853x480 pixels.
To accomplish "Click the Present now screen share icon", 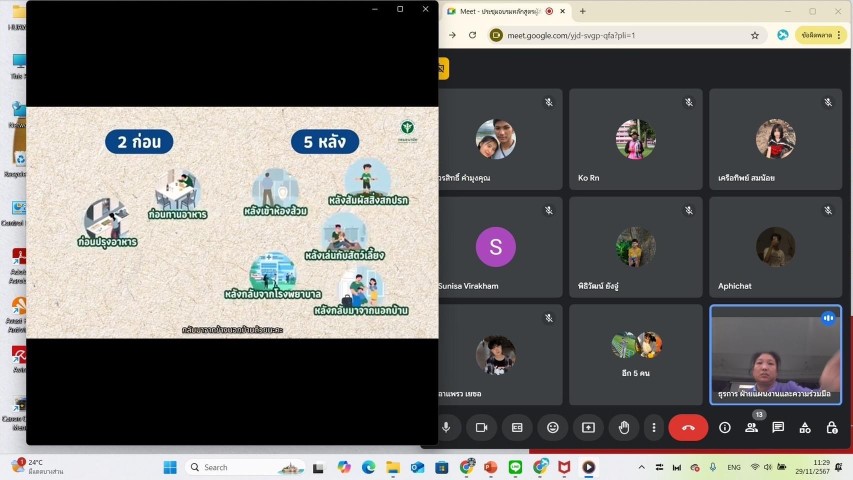I will 588,427.
